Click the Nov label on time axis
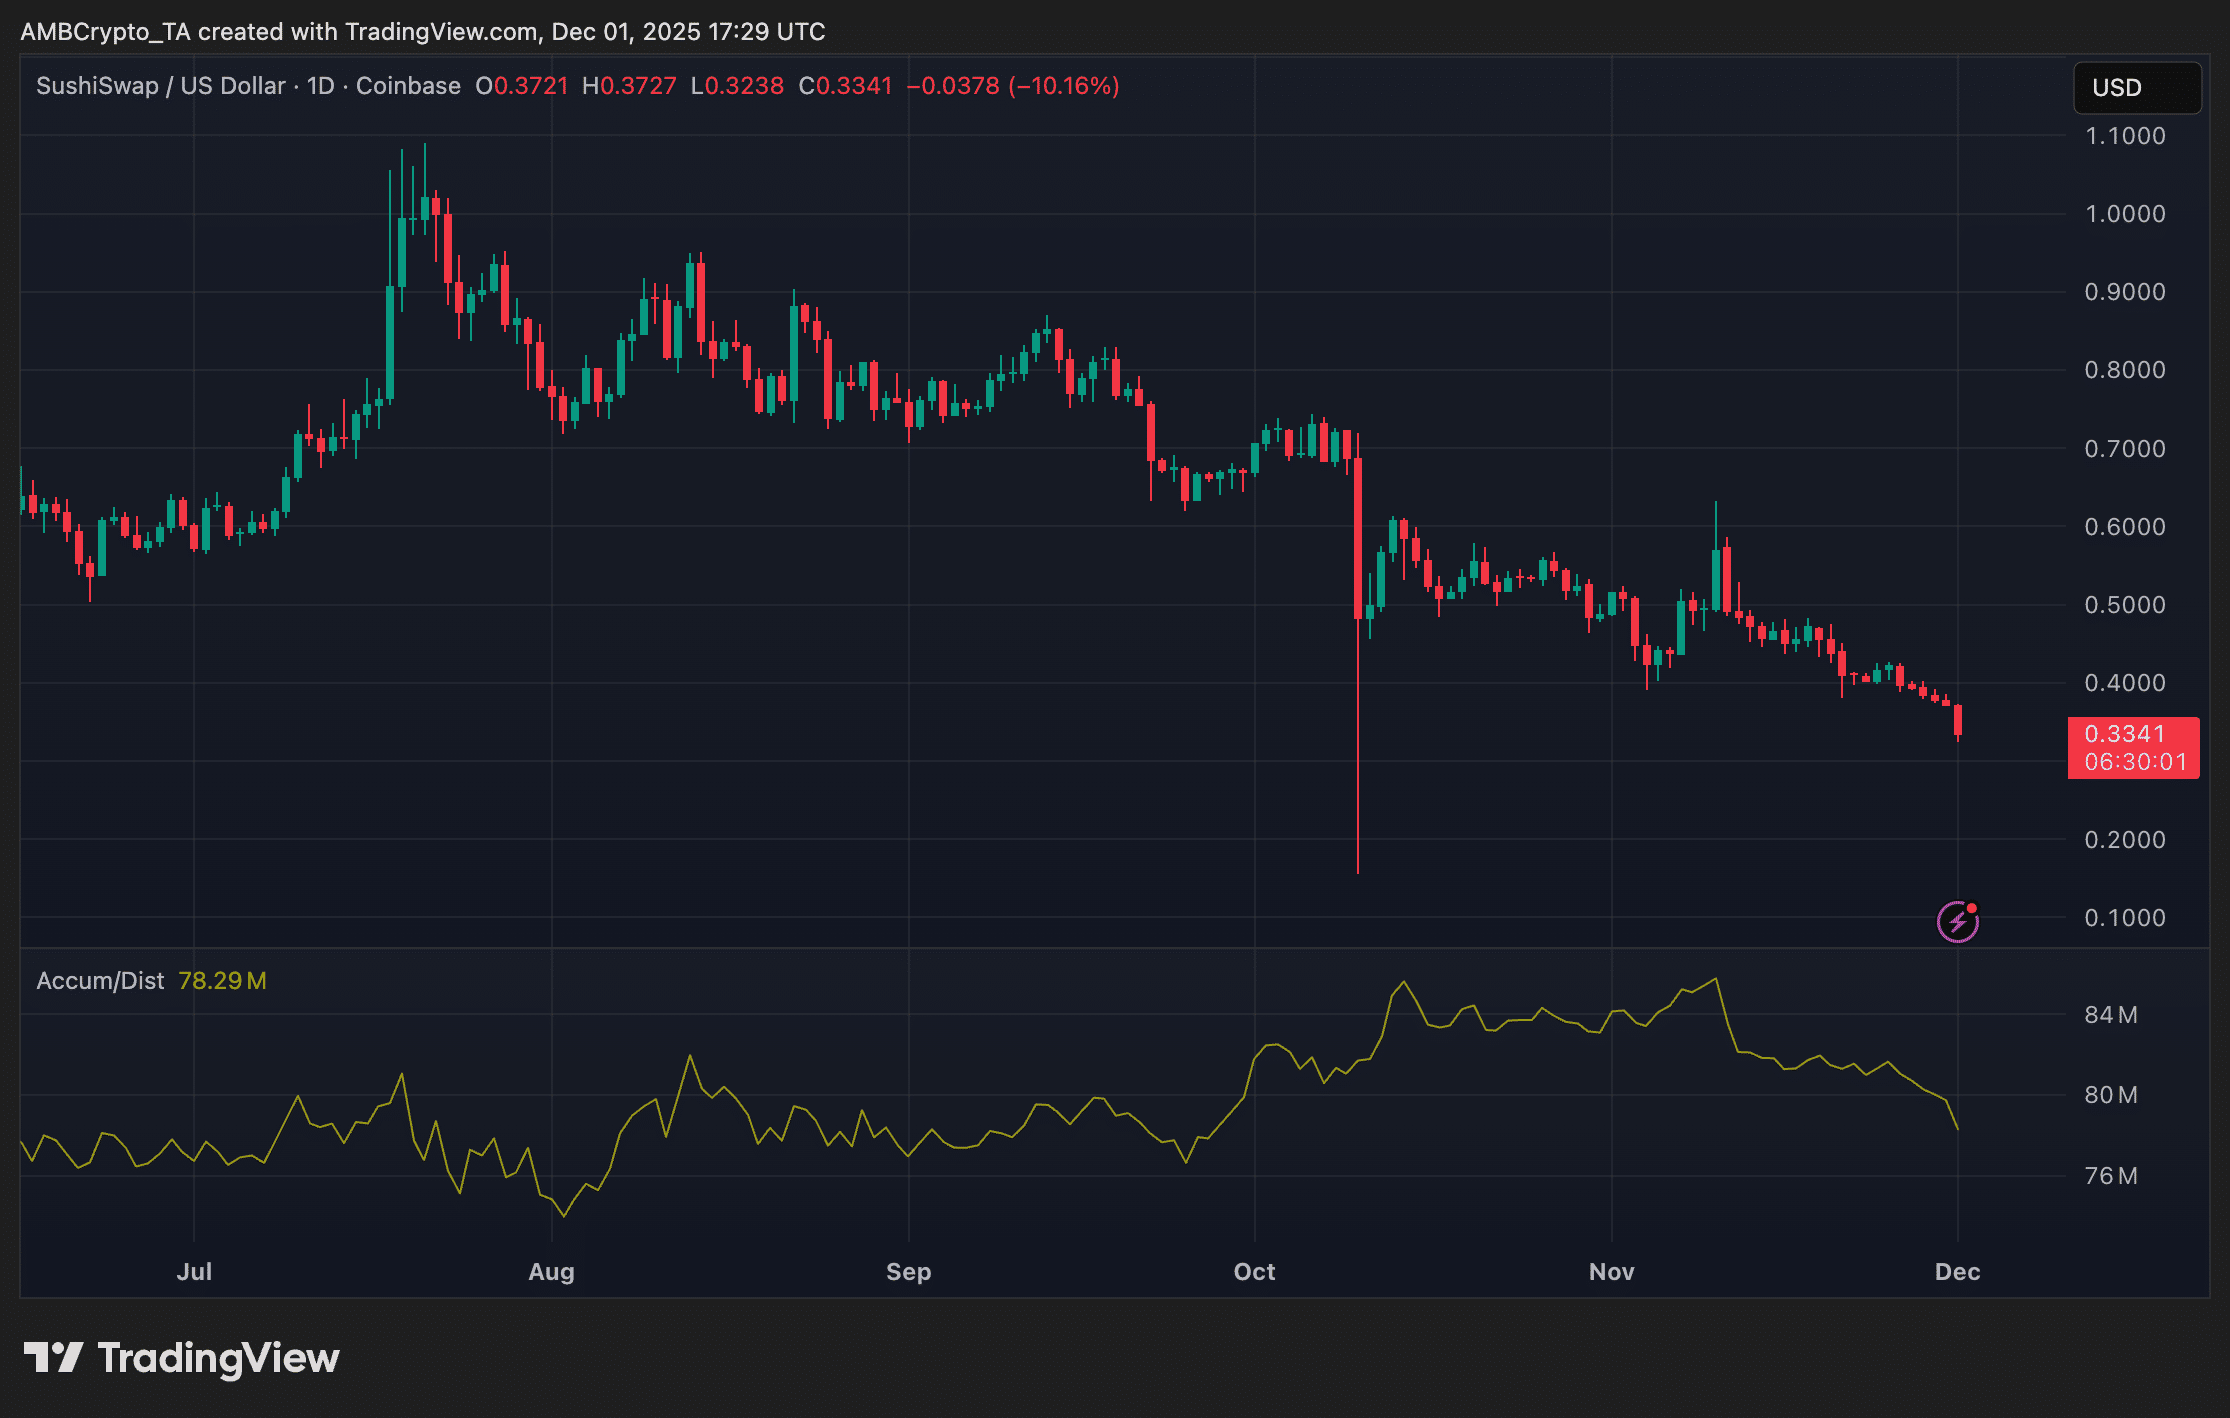 pyautogui.click(x=1611, y=1271)
